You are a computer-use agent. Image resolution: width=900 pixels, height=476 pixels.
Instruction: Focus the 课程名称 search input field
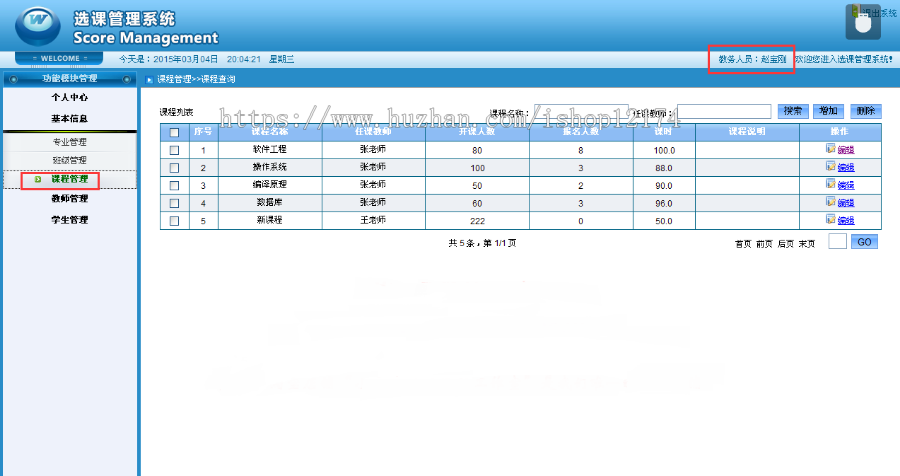(x=581, y=111)
